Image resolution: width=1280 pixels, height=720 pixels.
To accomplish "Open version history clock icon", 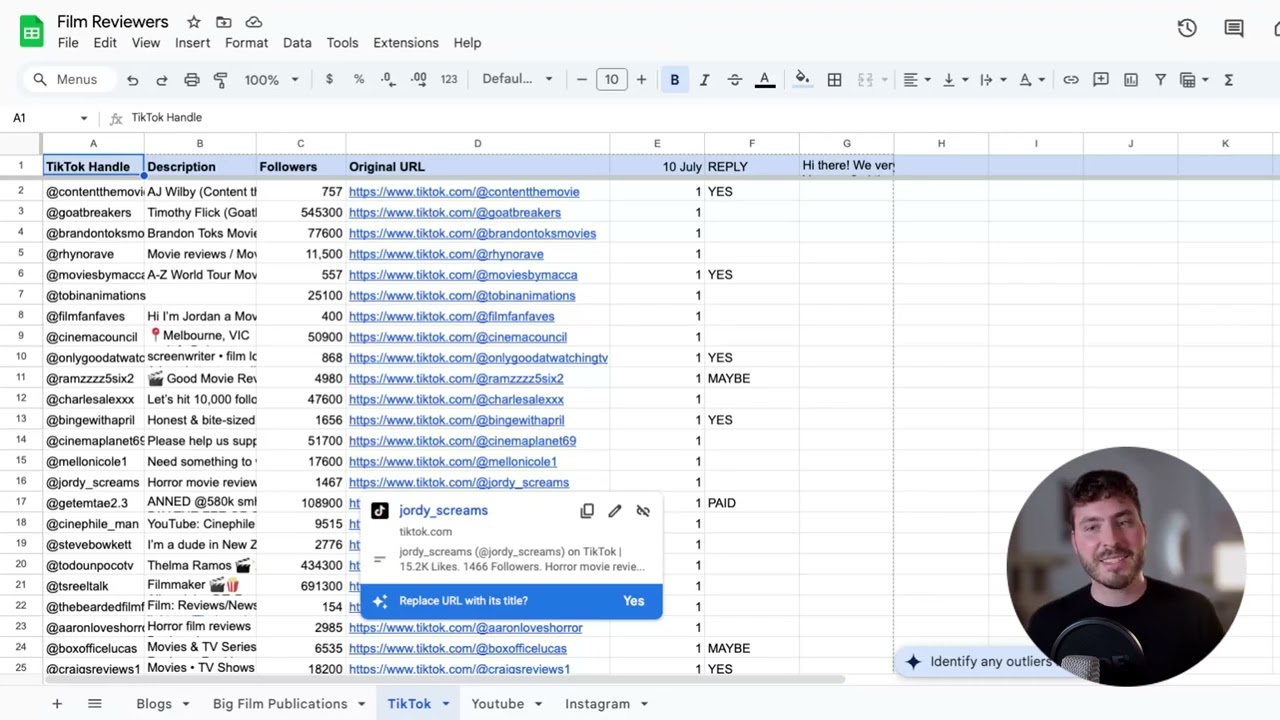I will coord(1187,28).
